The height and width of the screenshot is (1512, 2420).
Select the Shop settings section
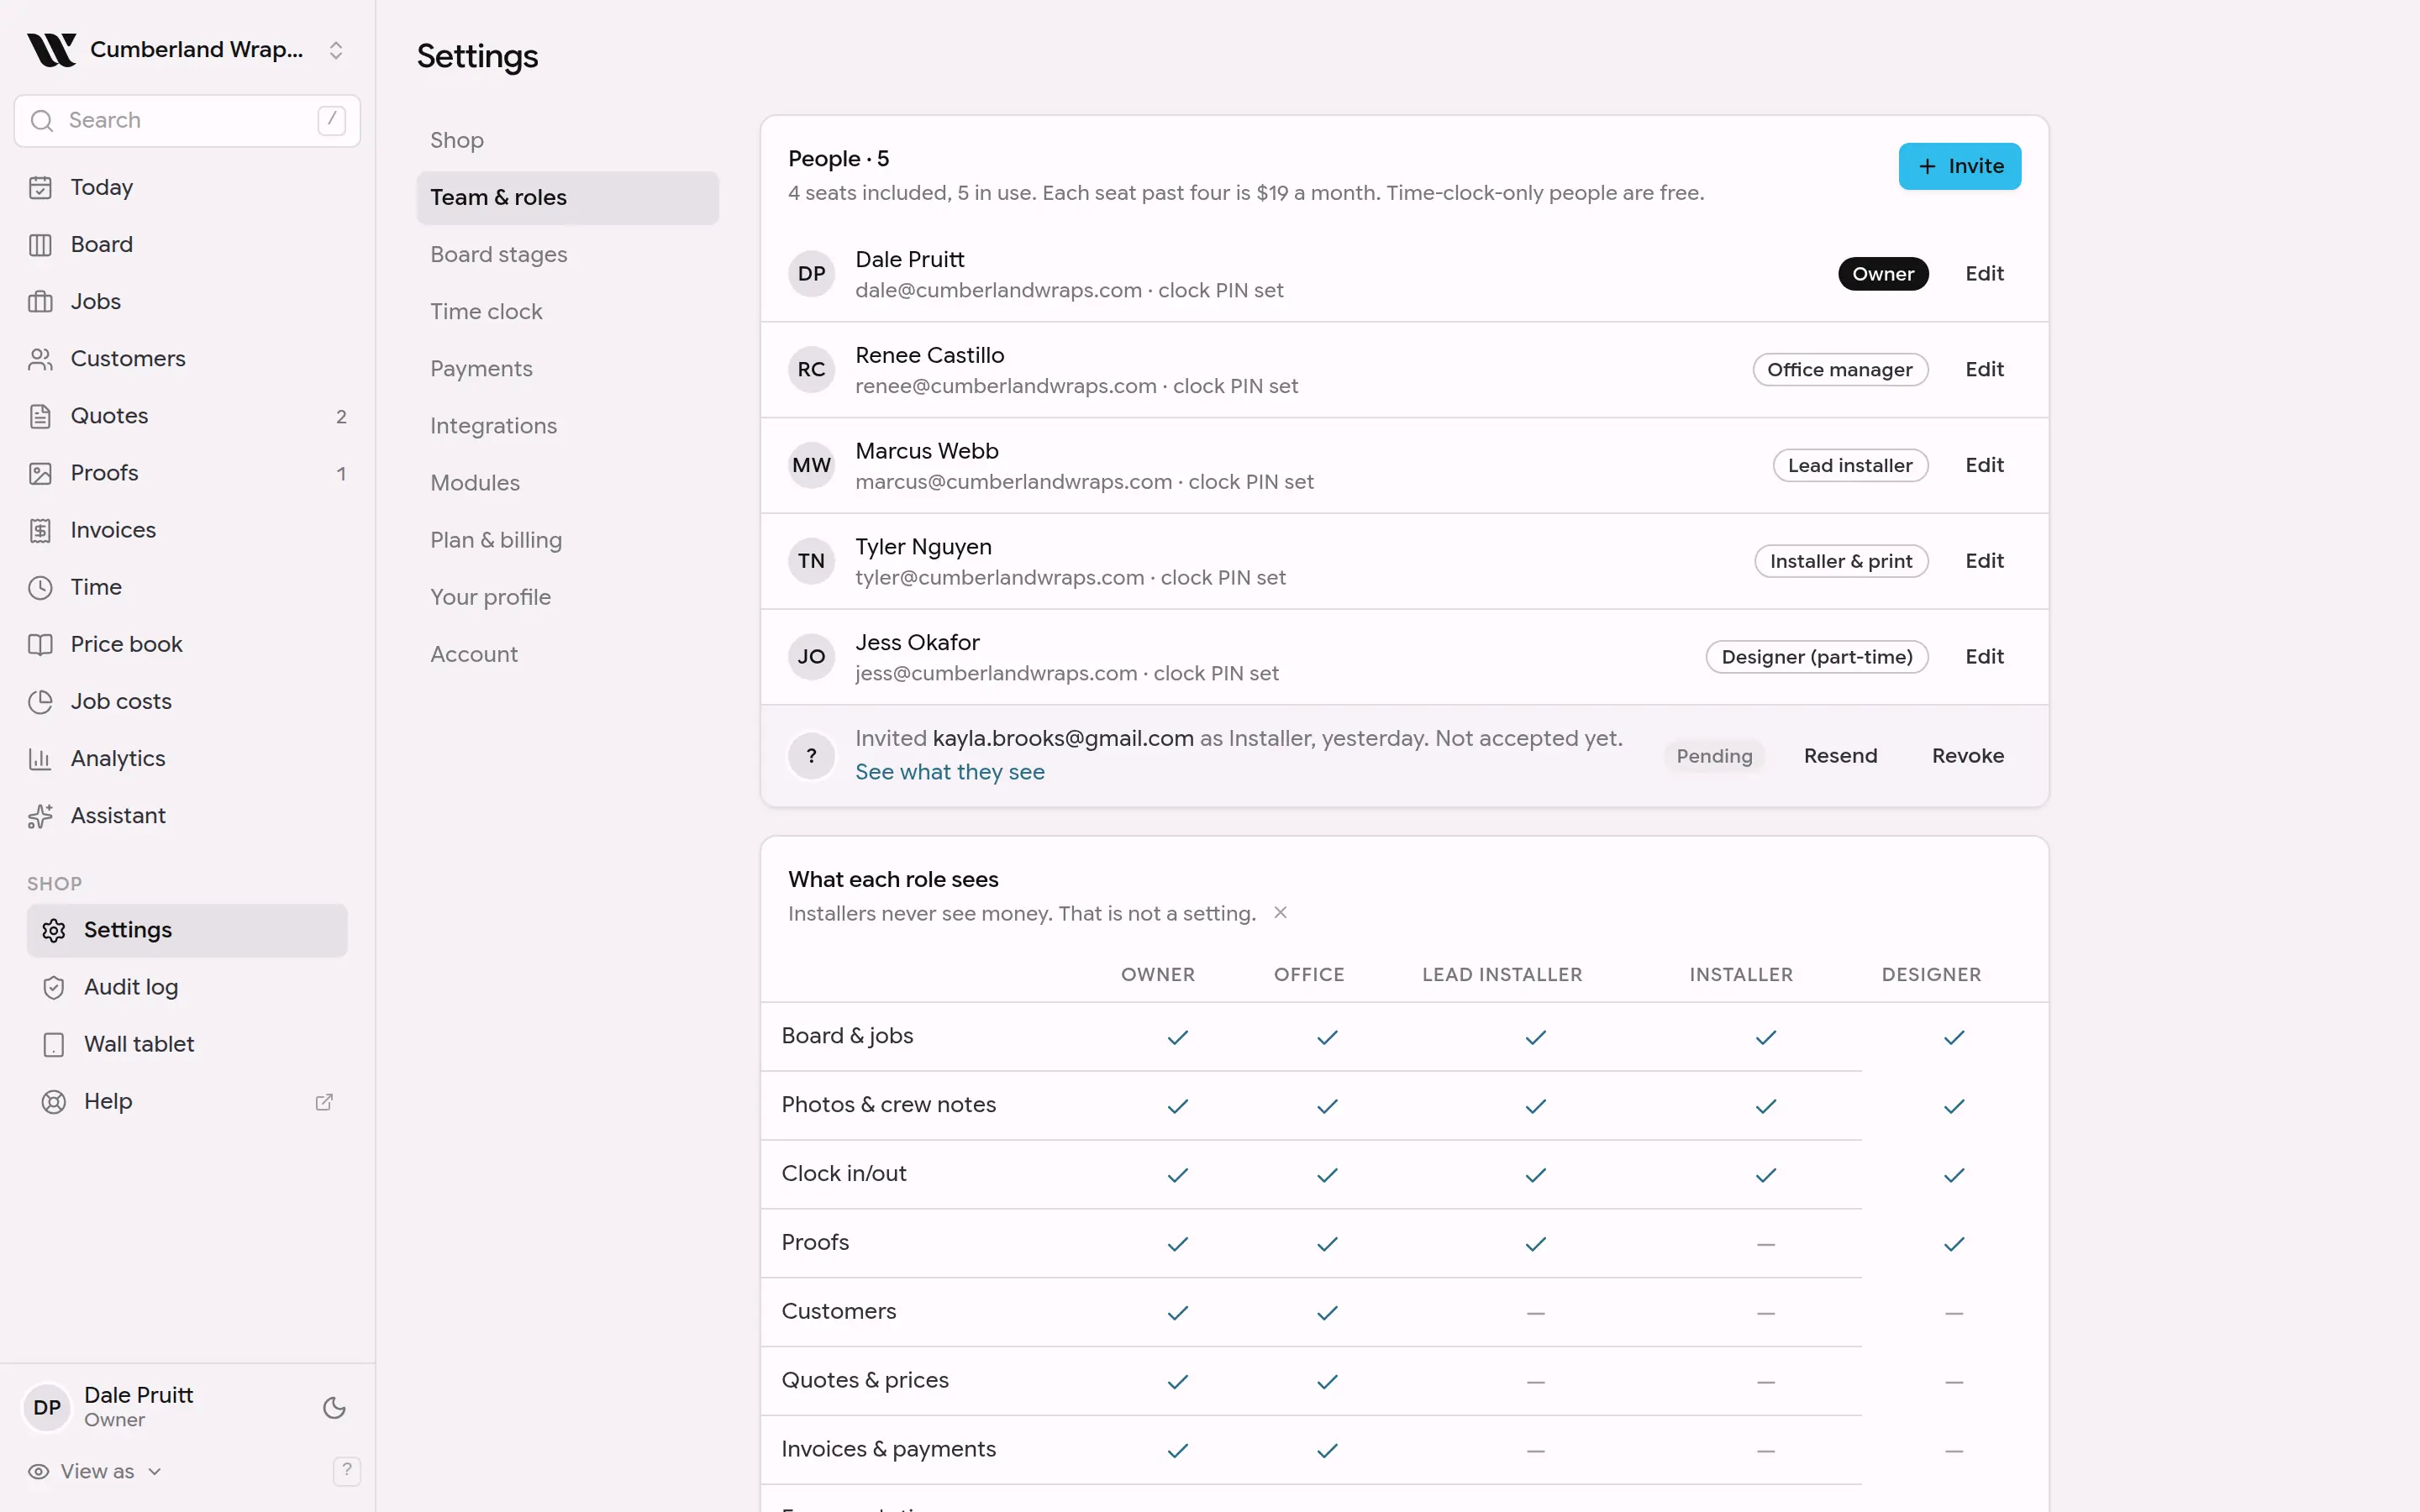point(567,140)
